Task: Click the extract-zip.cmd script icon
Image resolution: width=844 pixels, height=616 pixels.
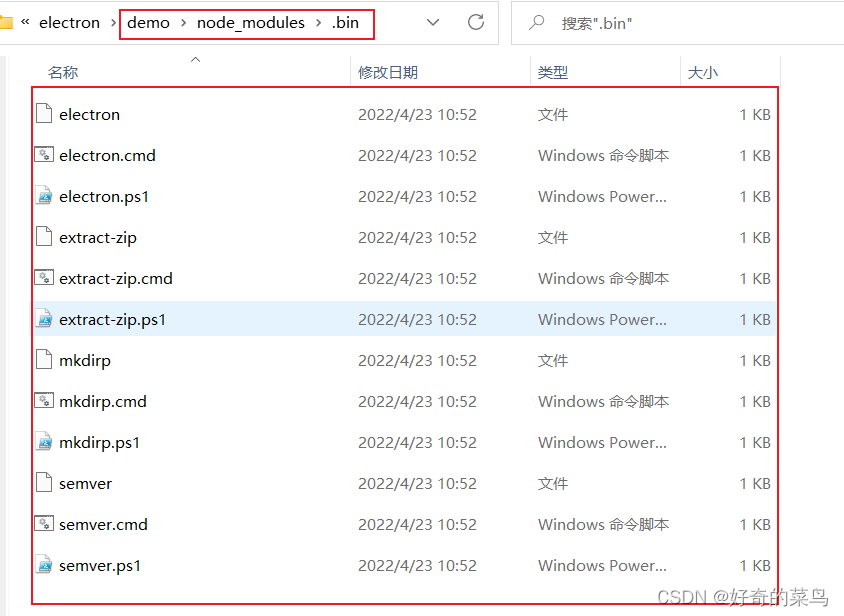Action: coord(44,278)
